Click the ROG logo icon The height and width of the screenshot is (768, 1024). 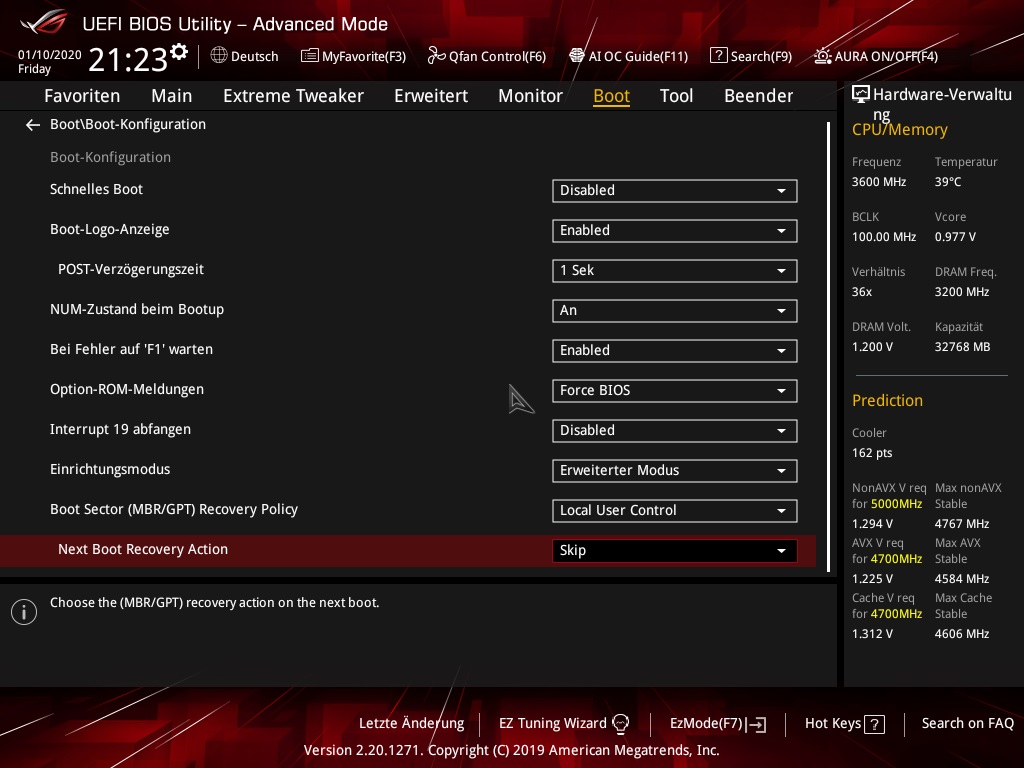(43, 23)
